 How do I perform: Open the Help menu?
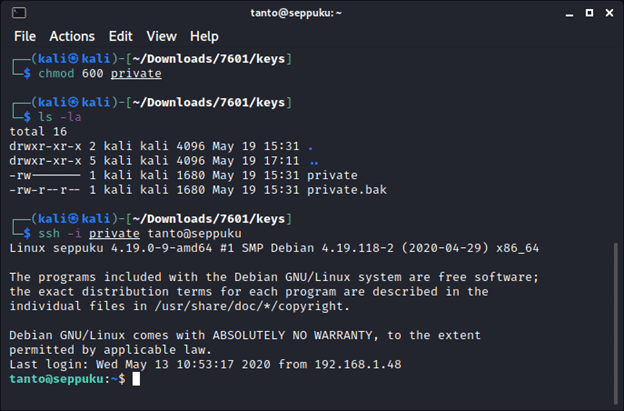click(203, 36)
